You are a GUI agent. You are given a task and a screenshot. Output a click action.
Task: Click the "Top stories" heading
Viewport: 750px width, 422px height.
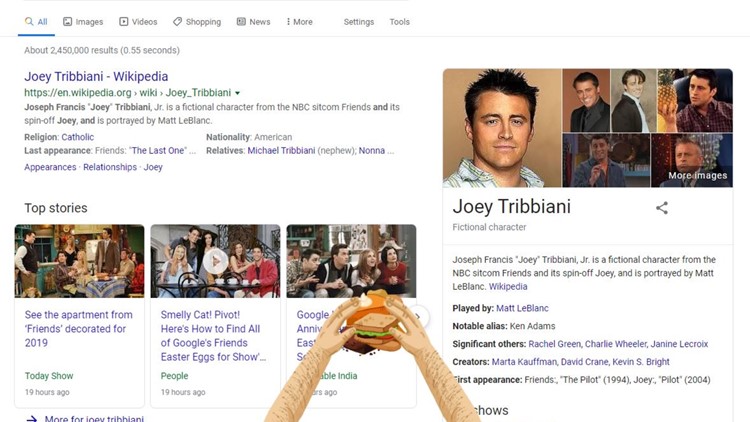tap(56, 208)
